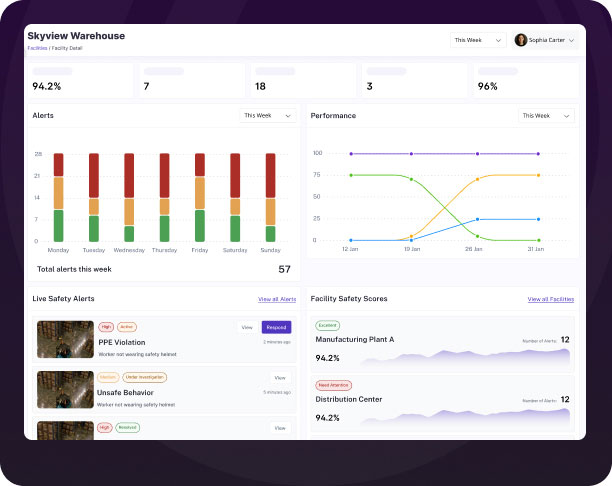Select the Thursday bar in Alerts chart
The image size is (612, 486).
pyautogui.click(x=165, y=198)
